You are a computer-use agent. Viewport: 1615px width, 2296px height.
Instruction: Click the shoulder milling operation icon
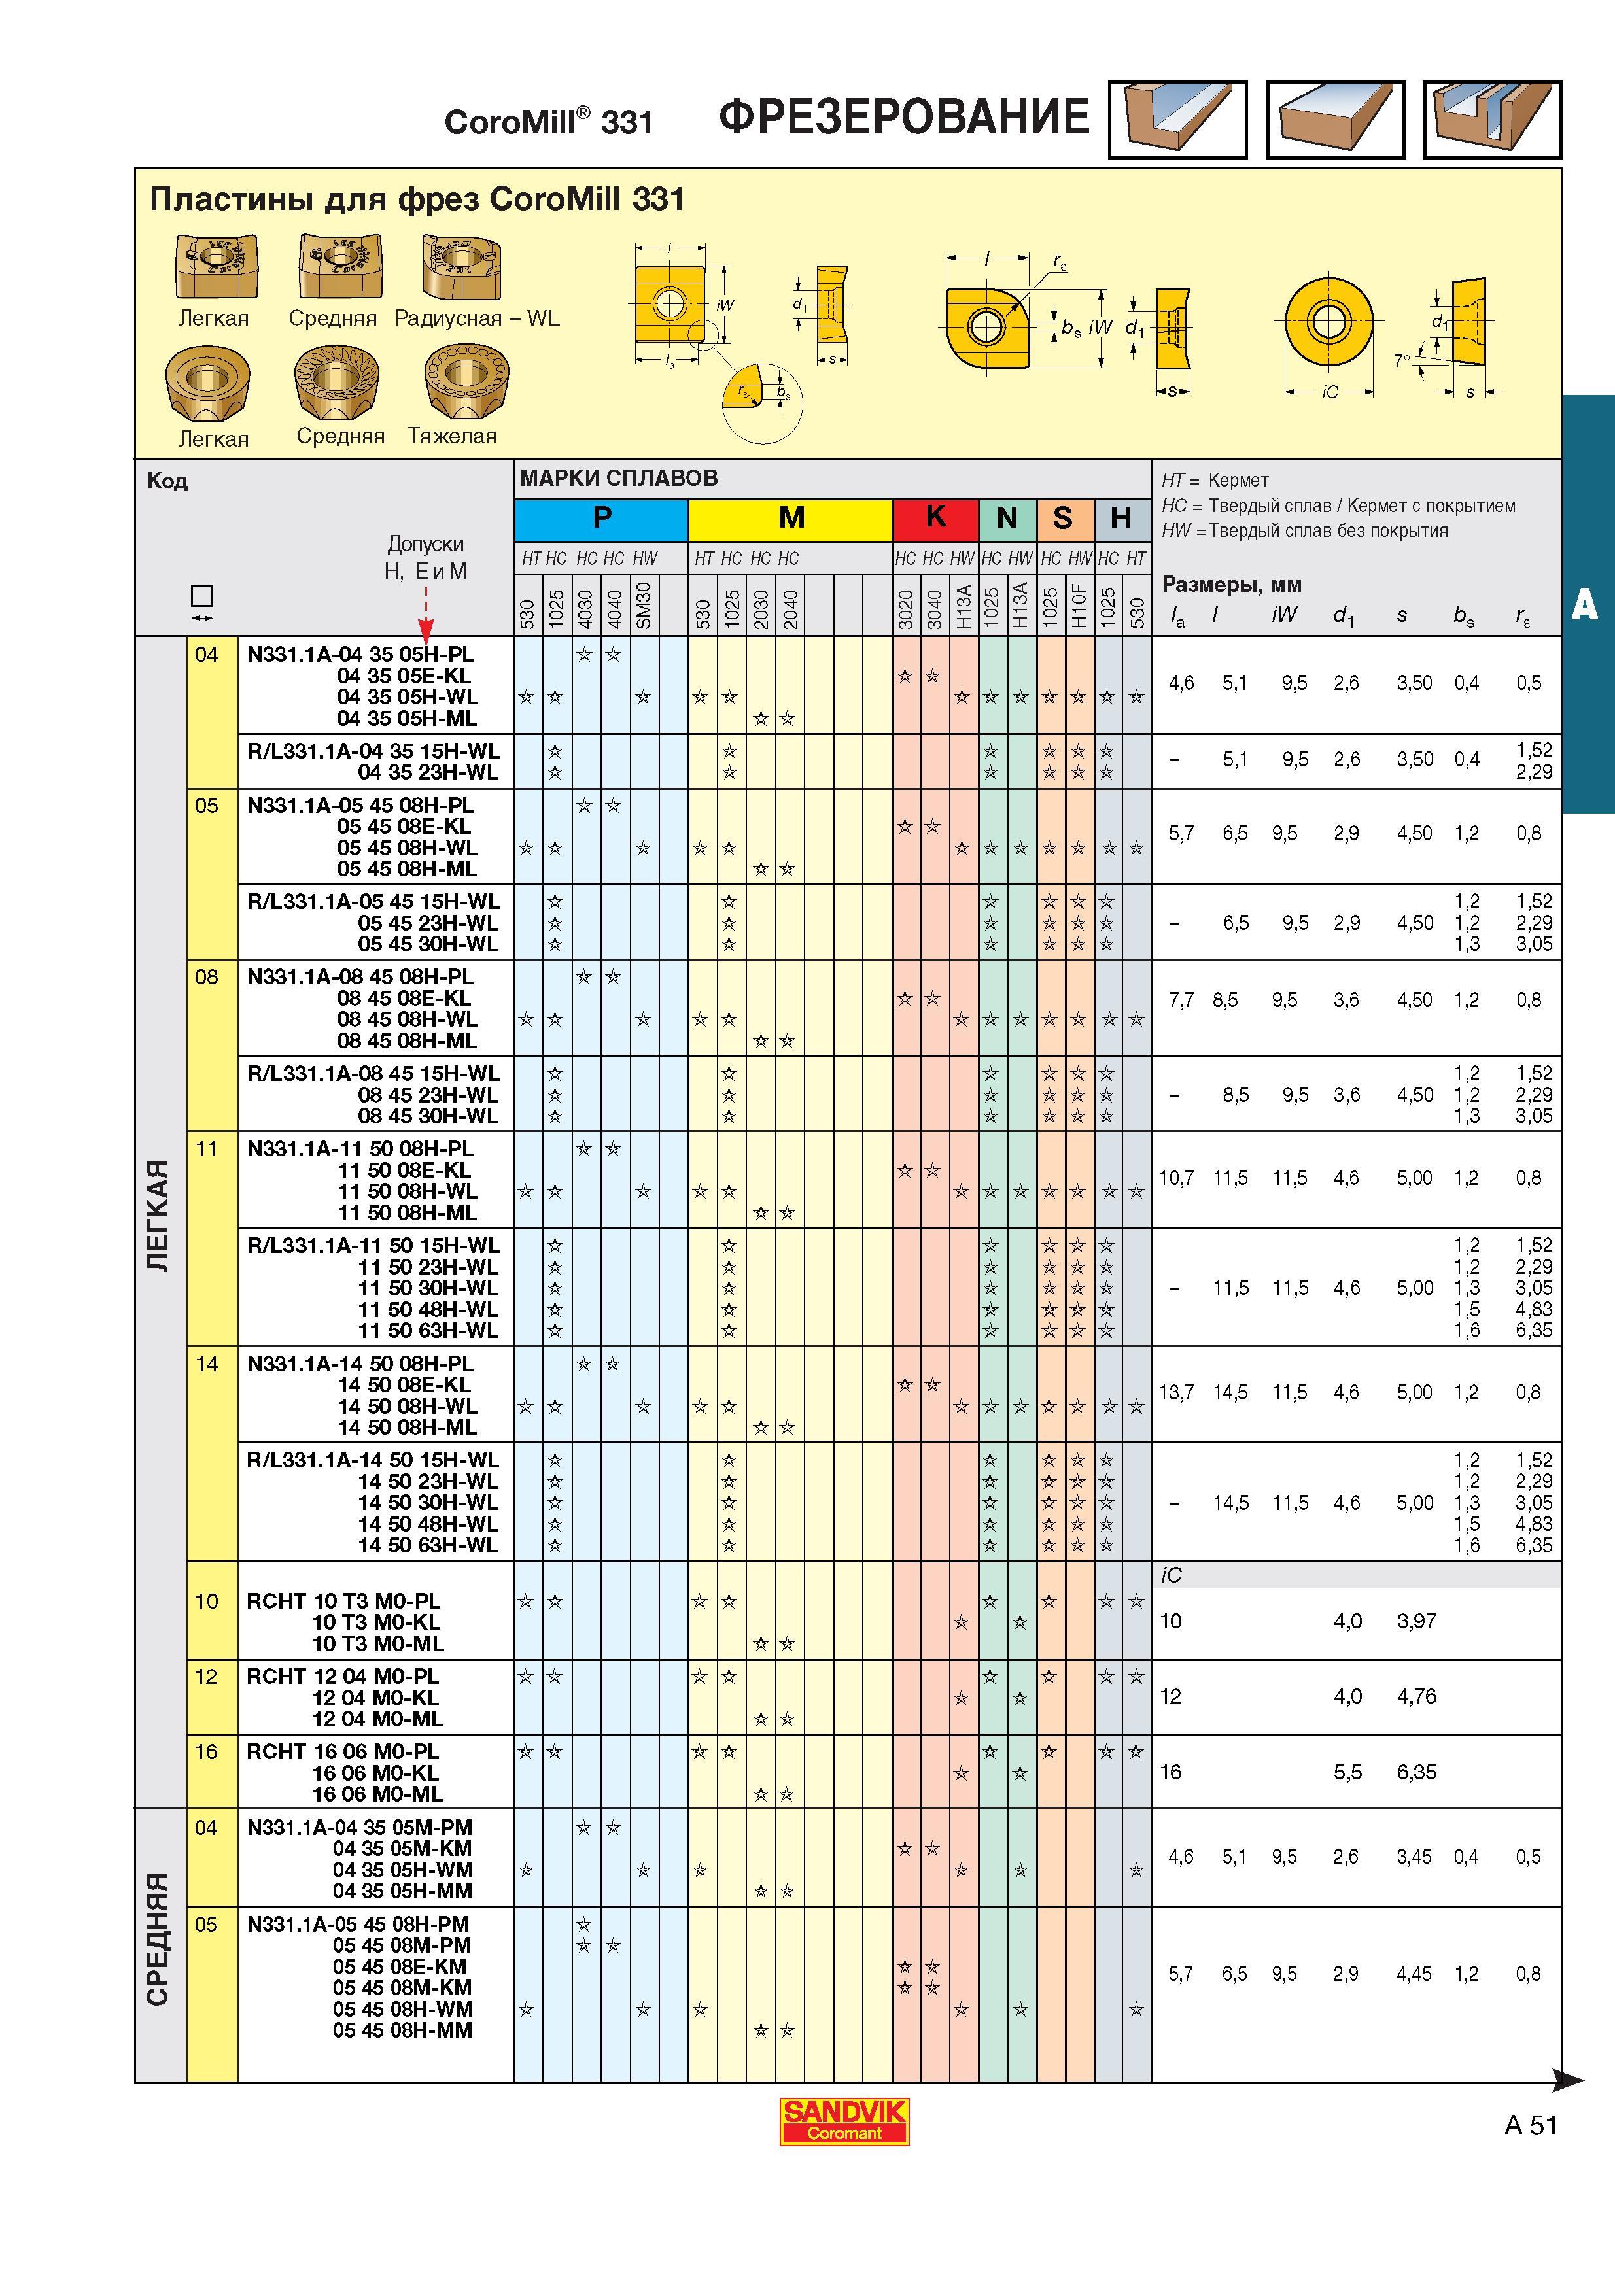click(x=1177, y=119)
